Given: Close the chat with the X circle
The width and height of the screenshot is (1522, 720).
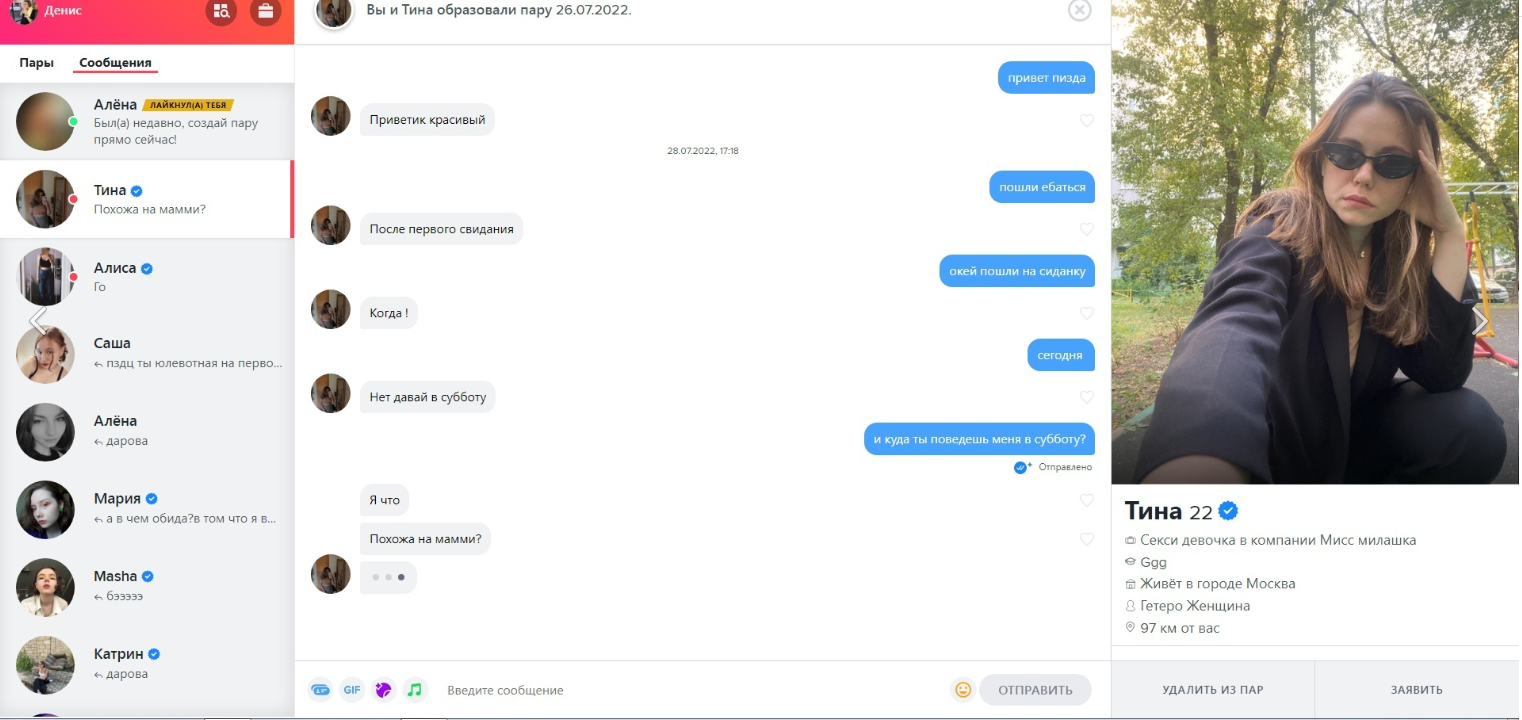Looking at the screenshot, I should [1080, 10].
